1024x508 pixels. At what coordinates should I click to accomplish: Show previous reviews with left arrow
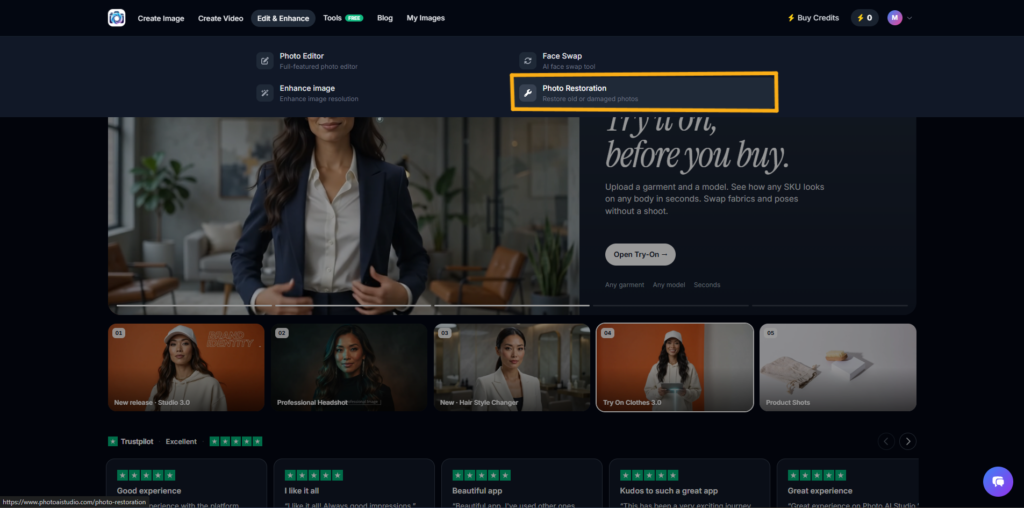pyautogui.click(x=886, y=441)
